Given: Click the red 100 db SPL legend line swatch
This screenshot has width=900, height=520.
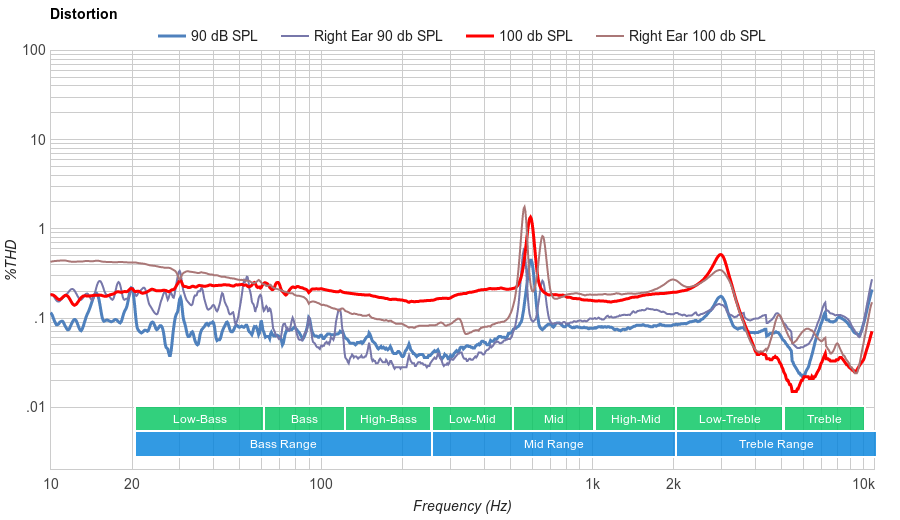Looking at the screenshot, I should click(x=479, y=36).
